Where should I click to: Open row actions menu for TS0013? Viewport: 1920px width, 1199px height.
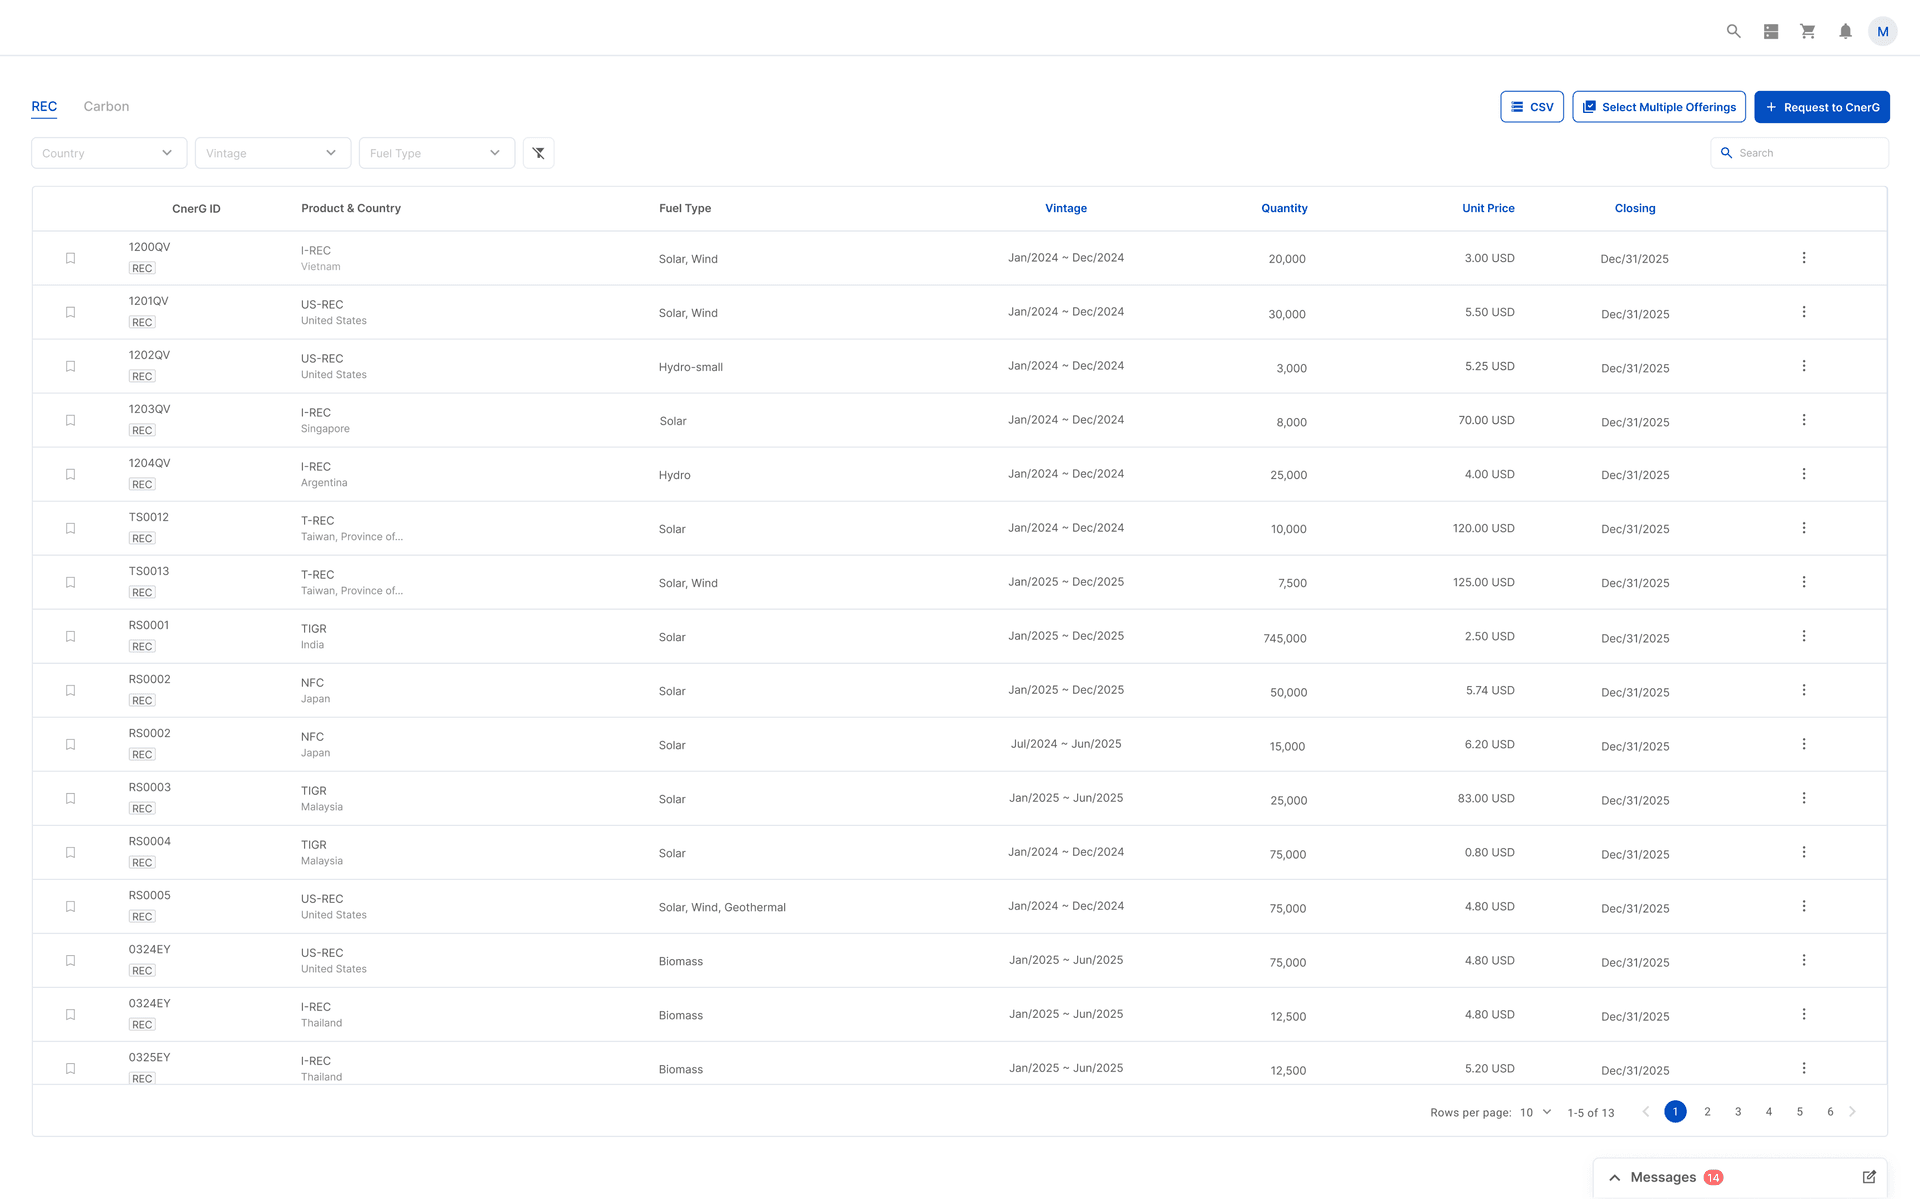(x=1803, y=582)
